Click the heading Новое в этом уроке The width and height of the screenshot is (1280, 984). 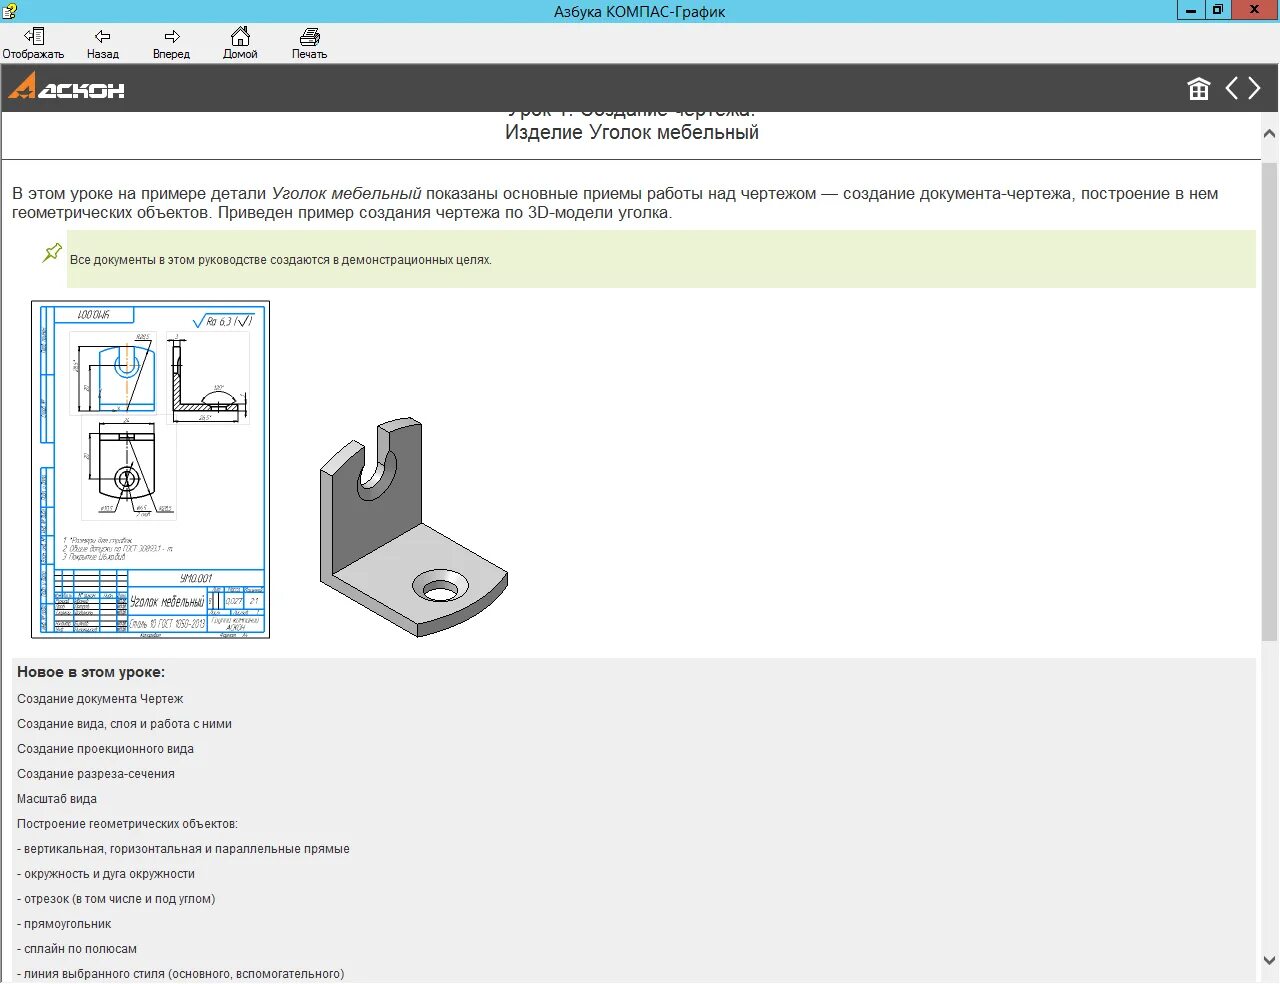tap(91, 672)
